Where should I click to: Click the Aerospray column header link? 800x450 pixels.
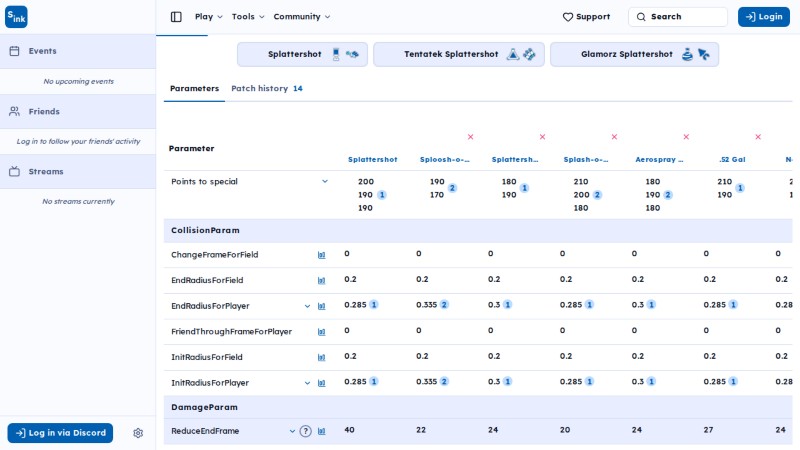659,160
